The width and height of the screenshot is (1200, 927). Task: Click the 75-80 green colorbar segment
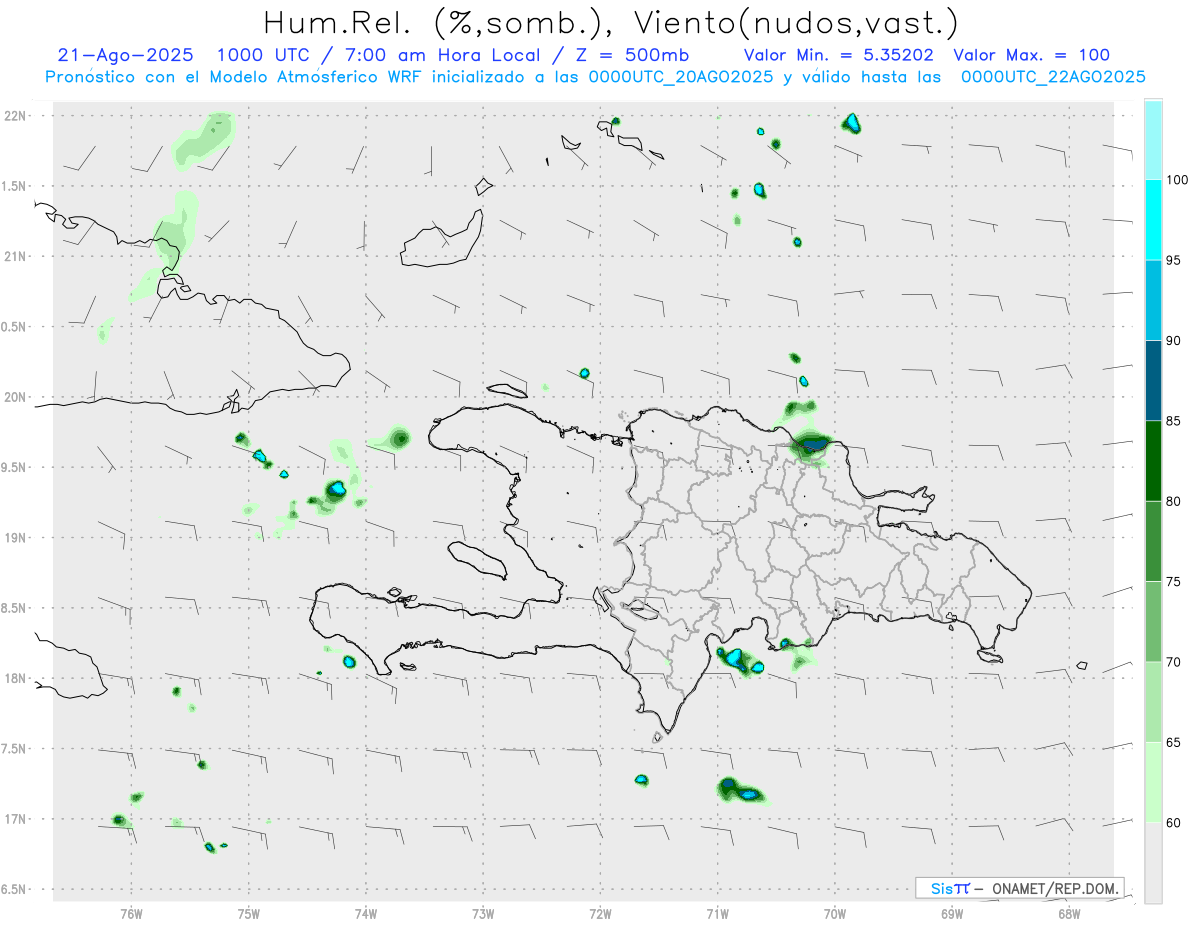[1153, 541]
